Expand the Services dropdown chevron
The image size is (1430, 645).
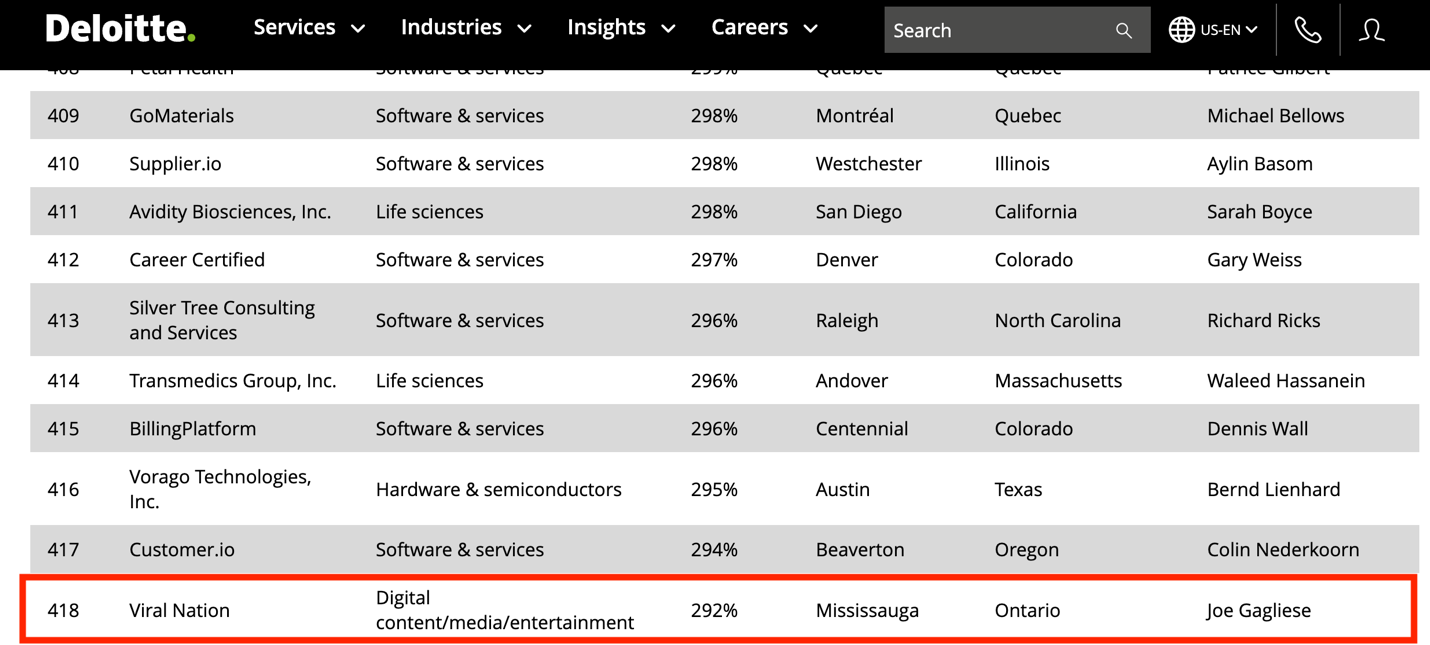[x=359, y=28]
